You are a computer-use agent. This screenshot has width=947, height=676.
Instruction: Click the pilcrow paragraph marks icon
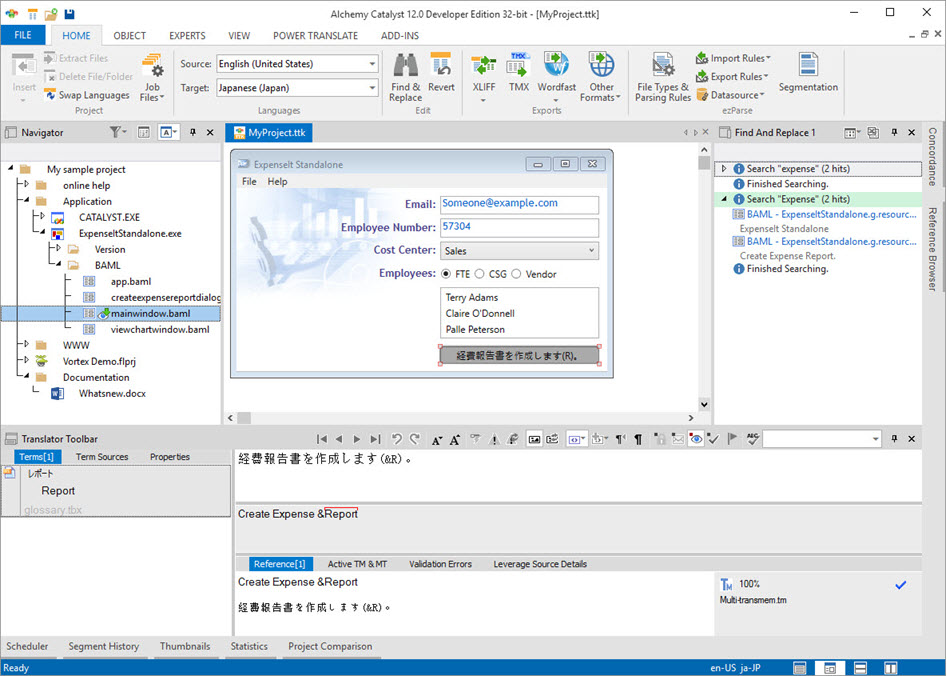[638, 439]
